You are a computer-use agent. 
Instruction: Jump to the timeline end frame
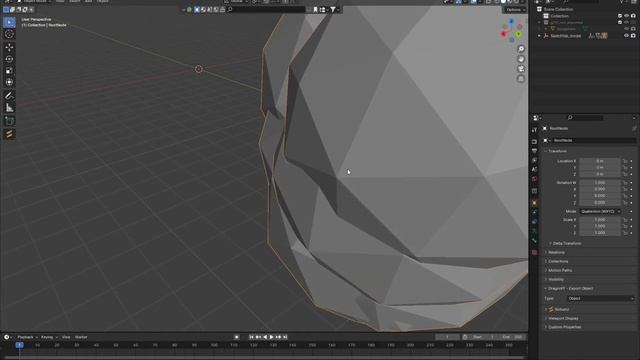click(285, 337)
